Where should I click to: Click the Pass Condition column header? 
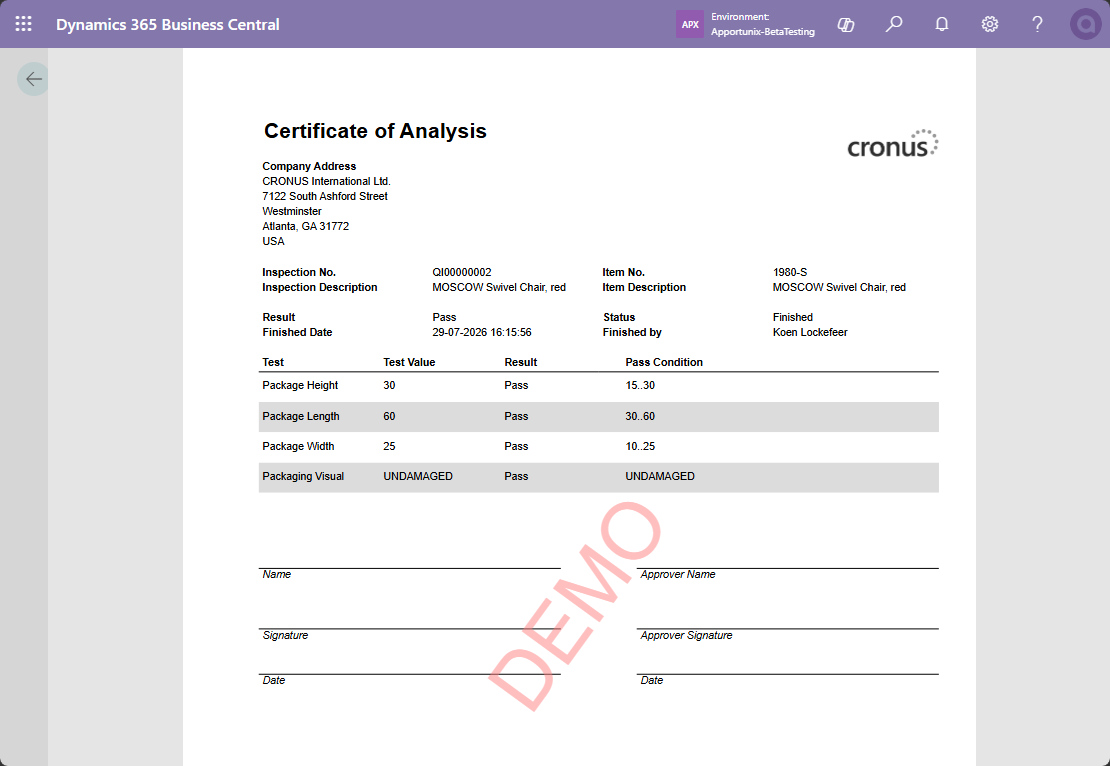pos(664,362)
